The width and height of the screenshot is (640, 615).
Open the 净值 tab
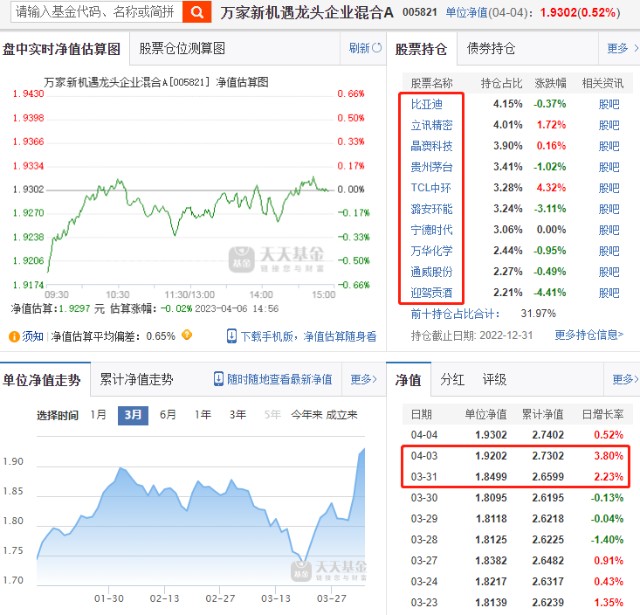click(408, 380)
